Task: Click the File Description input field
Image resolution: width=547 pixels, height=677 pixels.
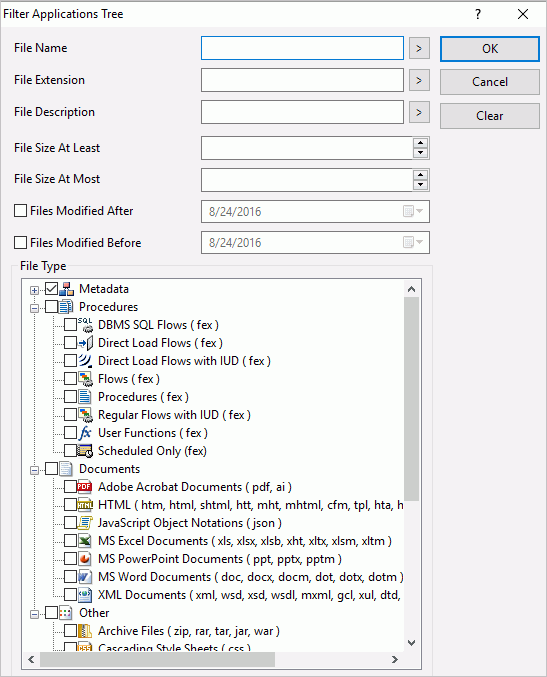Action: click(302, 112)
